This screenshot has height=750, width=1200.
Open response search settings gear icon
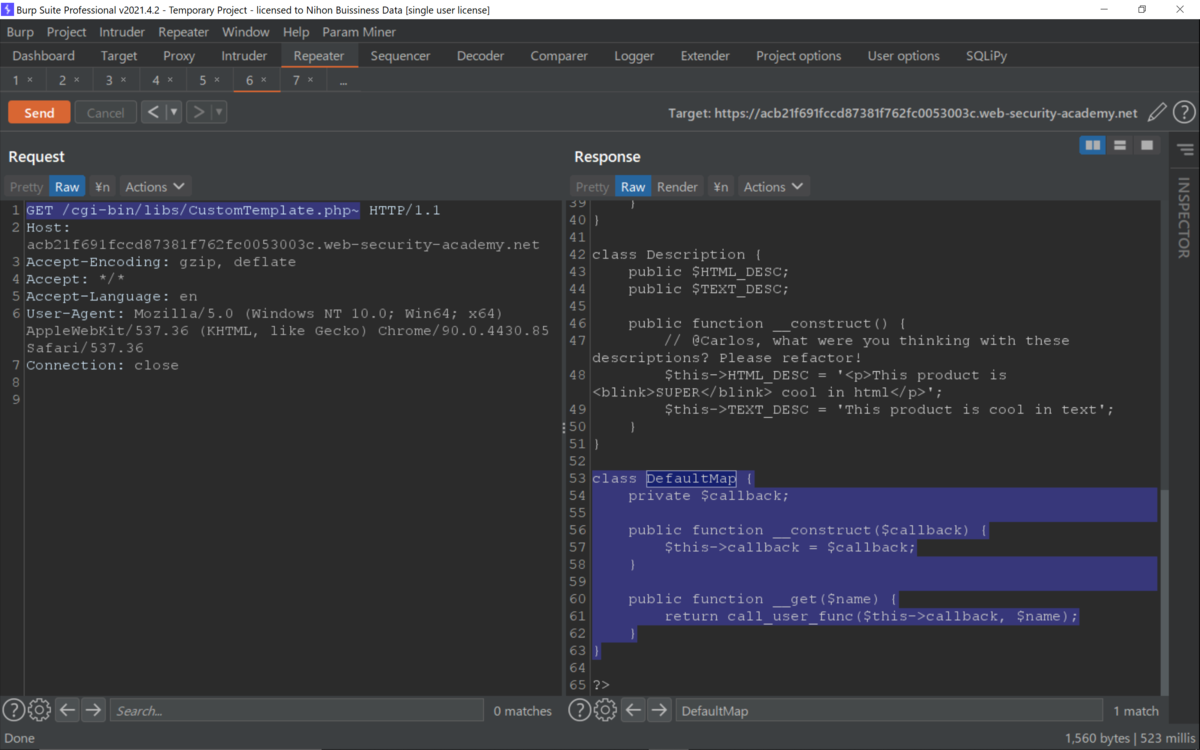pyautogui.click(x=605, y=710)
